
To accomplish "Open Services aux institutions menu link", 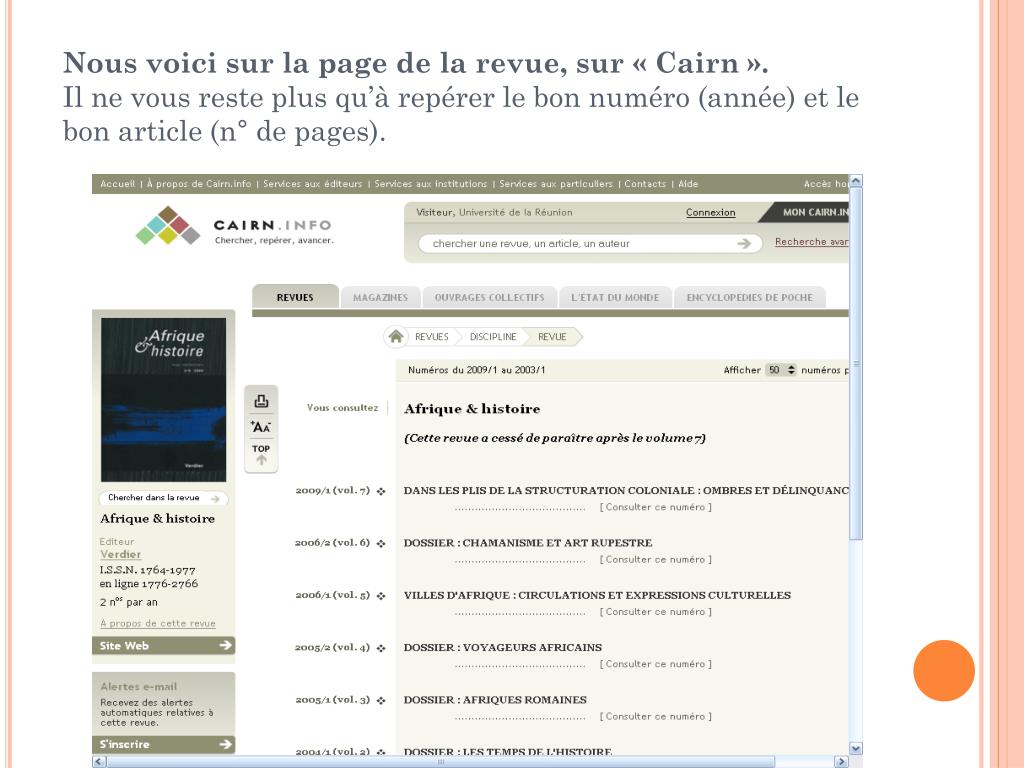I will pos(431,184).
